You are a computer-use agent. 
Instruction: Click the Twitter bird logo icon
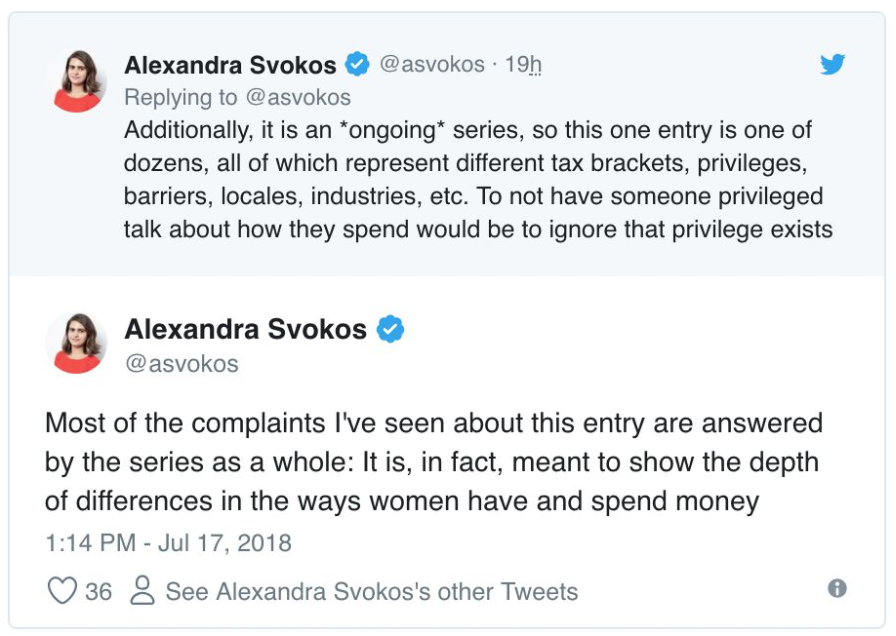pyautogui.click(x=832, y=65)
